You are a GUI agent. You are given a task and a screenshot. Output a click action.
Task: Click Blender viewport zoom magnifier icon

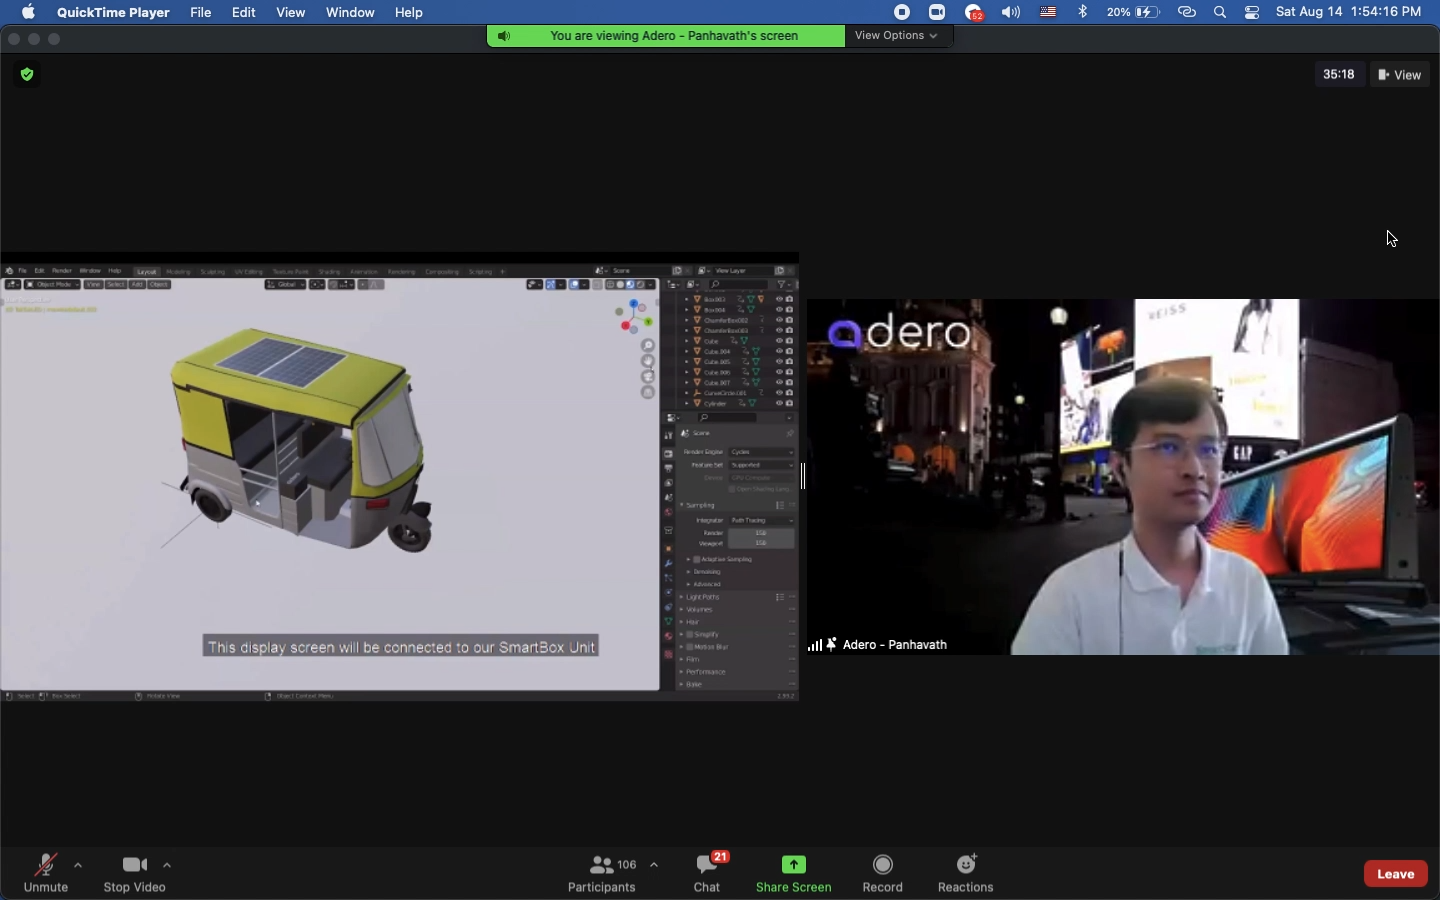coord(649,347)
